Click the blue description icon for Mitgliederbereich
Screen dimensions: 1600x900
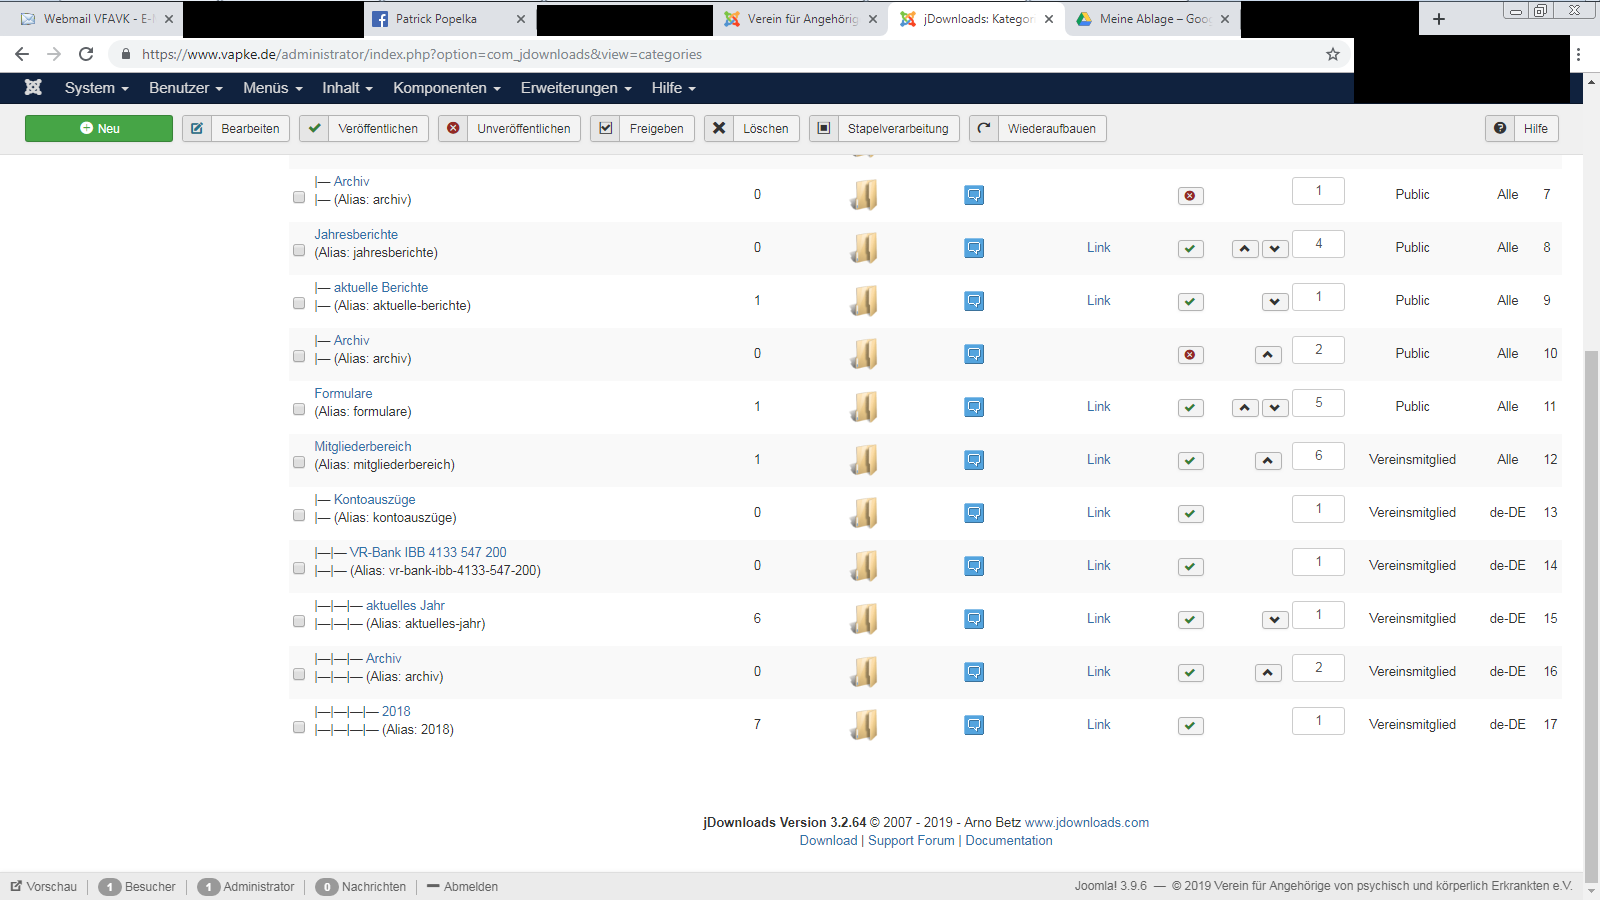[974, 460]
